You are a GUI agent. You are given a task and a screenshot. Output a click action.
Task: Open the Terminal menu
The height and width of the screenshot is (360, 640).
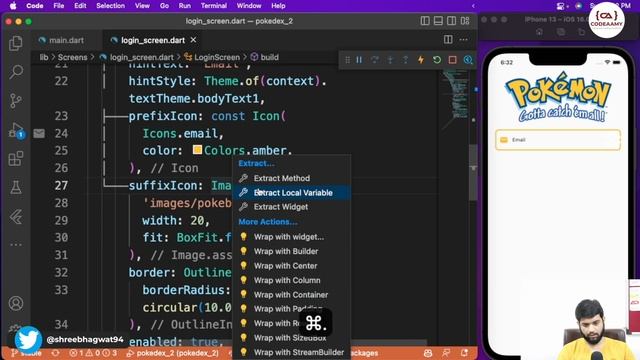pos(213,6)
